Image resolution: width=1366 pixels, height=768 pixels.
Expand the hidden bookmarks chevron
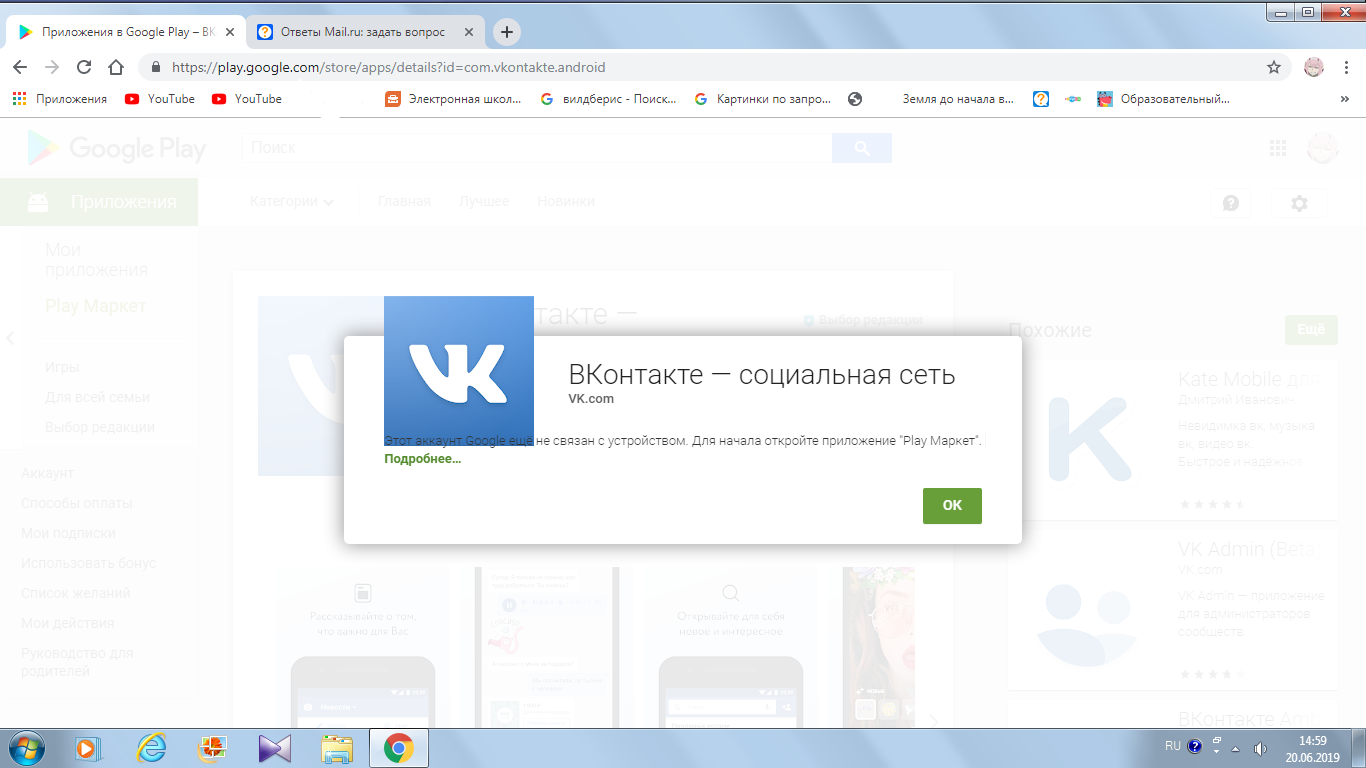click(x=1344, y=99)
